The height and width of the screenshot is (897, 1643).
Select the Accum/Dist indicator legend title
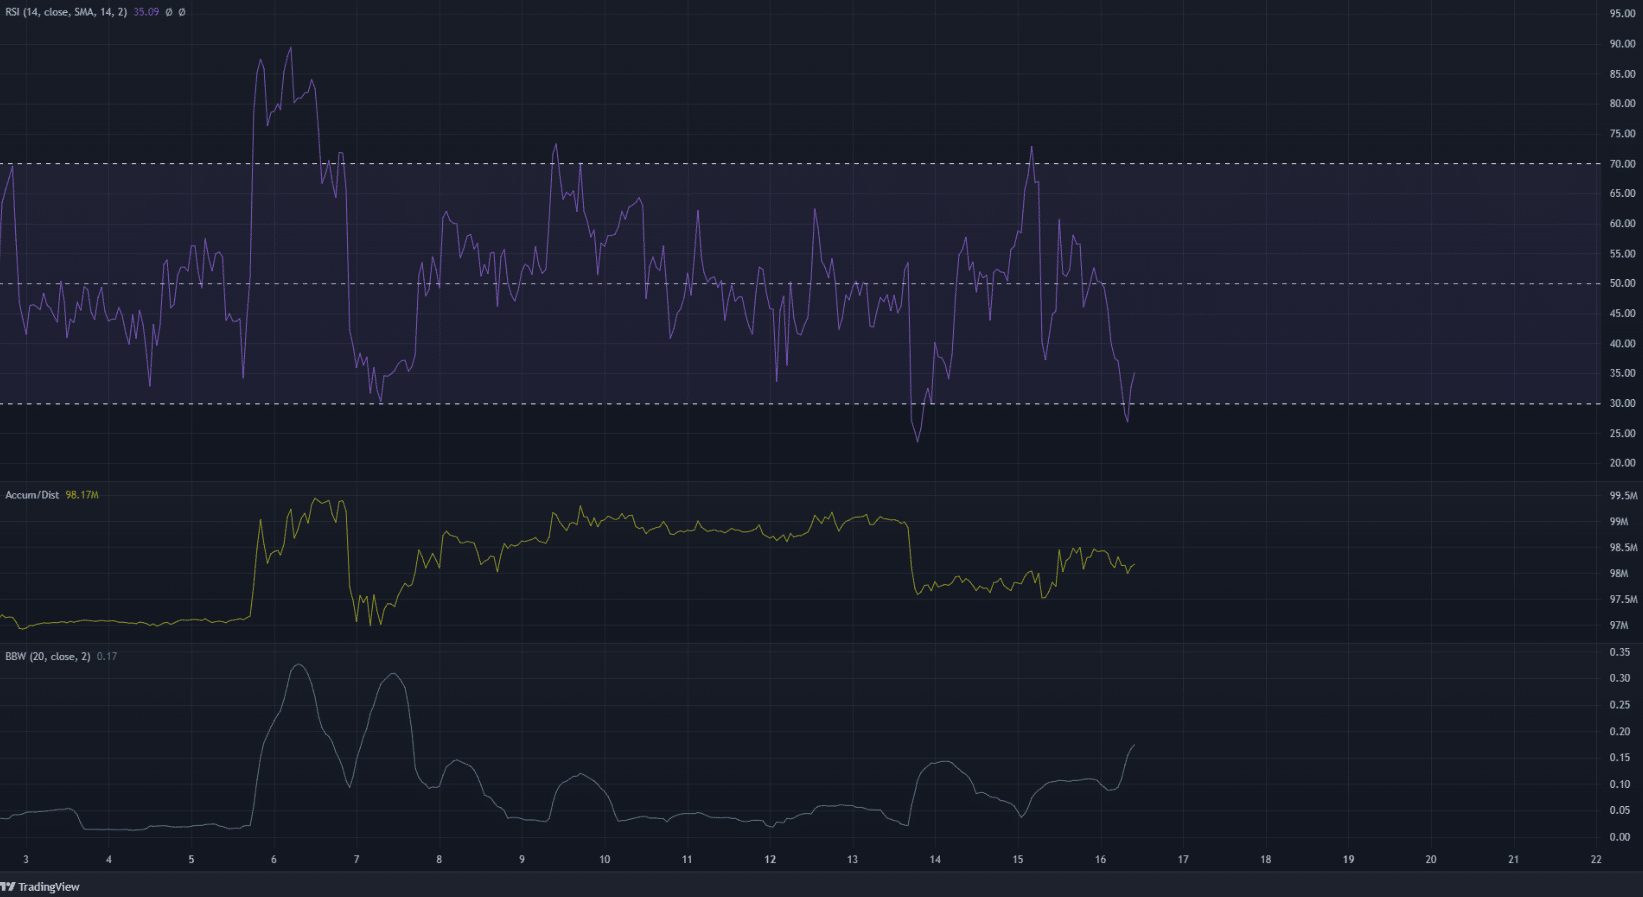(32, 495)
